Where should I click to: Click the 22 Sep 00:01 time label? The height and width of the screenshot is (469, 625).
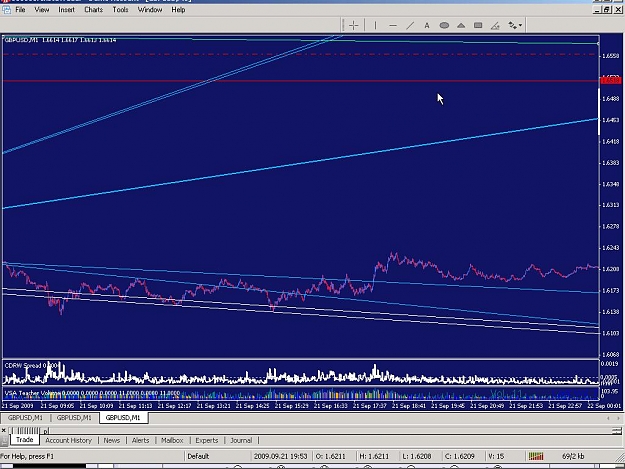[x=604, y=406]
